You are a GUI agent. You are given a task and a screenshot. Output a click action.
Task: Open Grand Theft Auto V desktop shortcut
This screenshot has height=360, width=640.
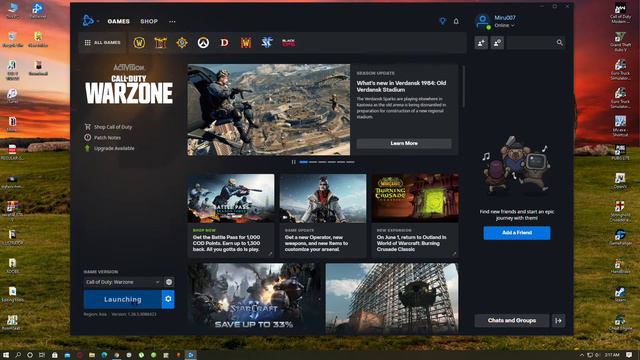point(620,41)
